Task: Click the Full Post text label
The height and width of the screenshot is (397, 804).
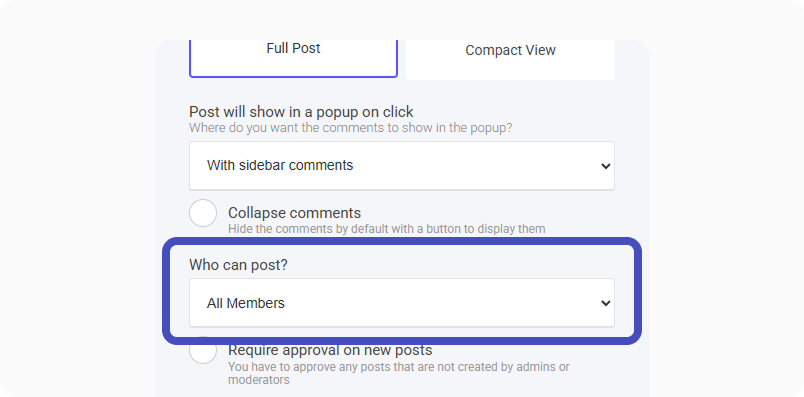Action: pyautogui.click(x=293, y=48)
